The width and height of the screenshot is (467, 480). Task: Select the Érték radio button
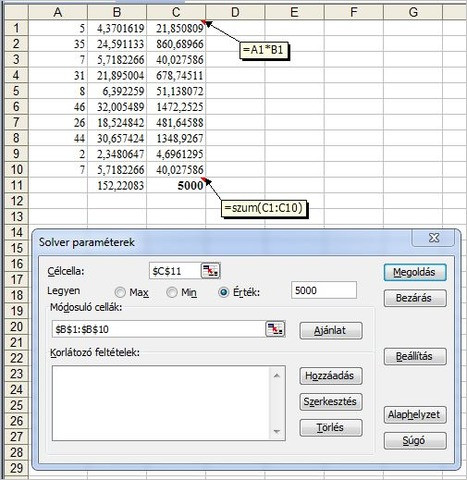(223, 292)
